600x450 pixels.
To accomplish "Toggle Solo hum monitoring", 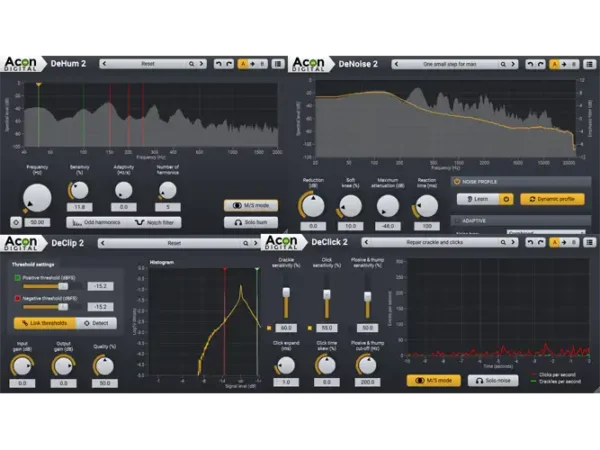I will [x=251, y=222].
